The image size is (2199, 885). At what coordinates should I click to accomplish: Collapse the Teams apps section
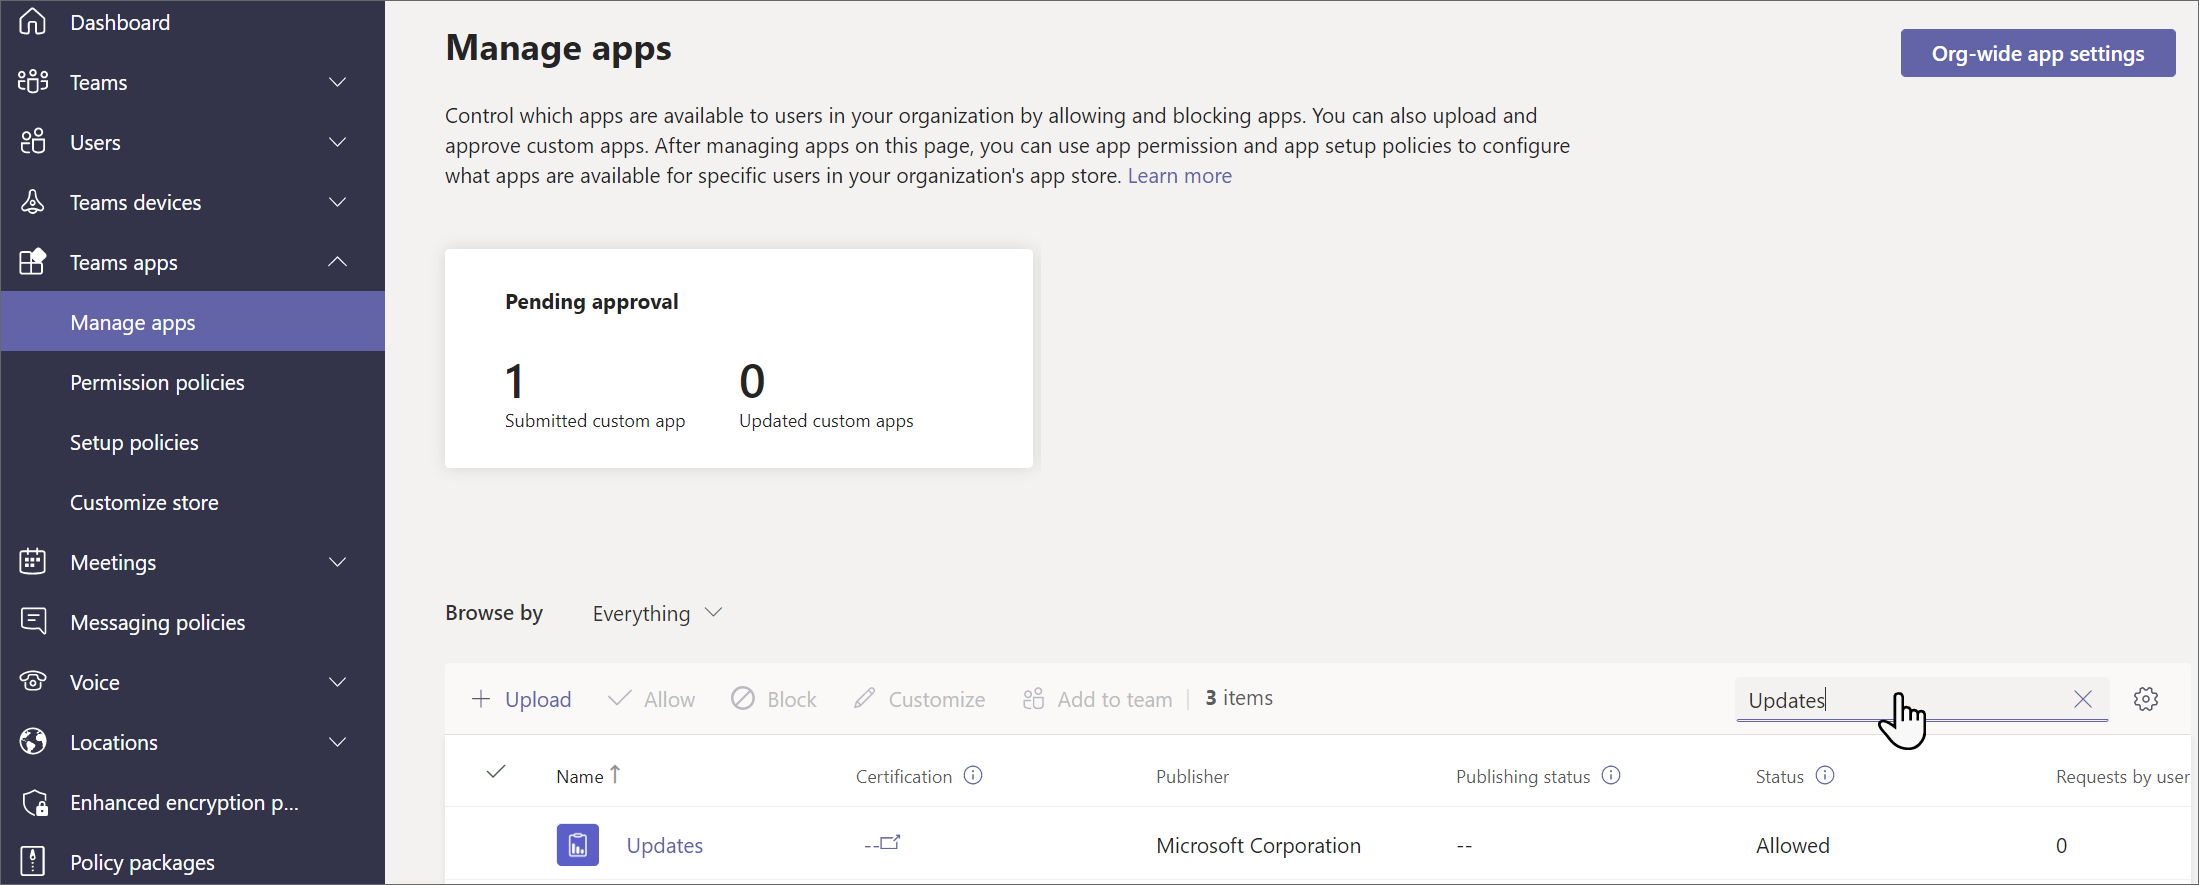tap(338, 262)
